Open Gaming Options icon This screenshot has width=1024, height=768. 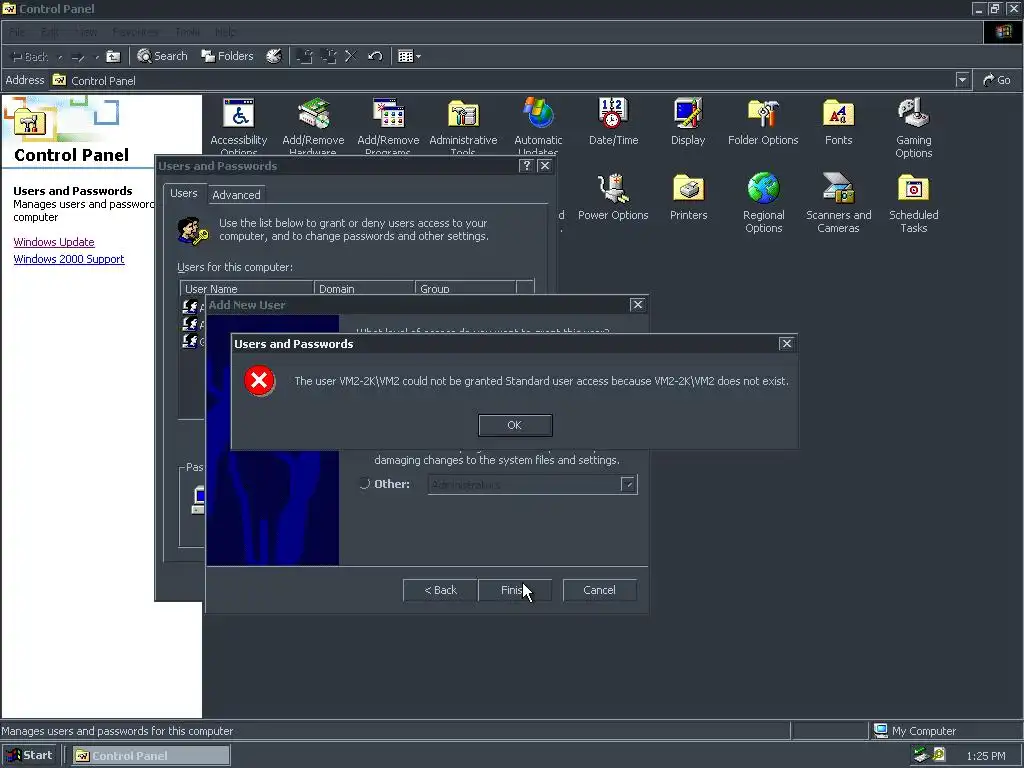click(x=914, y=128)
